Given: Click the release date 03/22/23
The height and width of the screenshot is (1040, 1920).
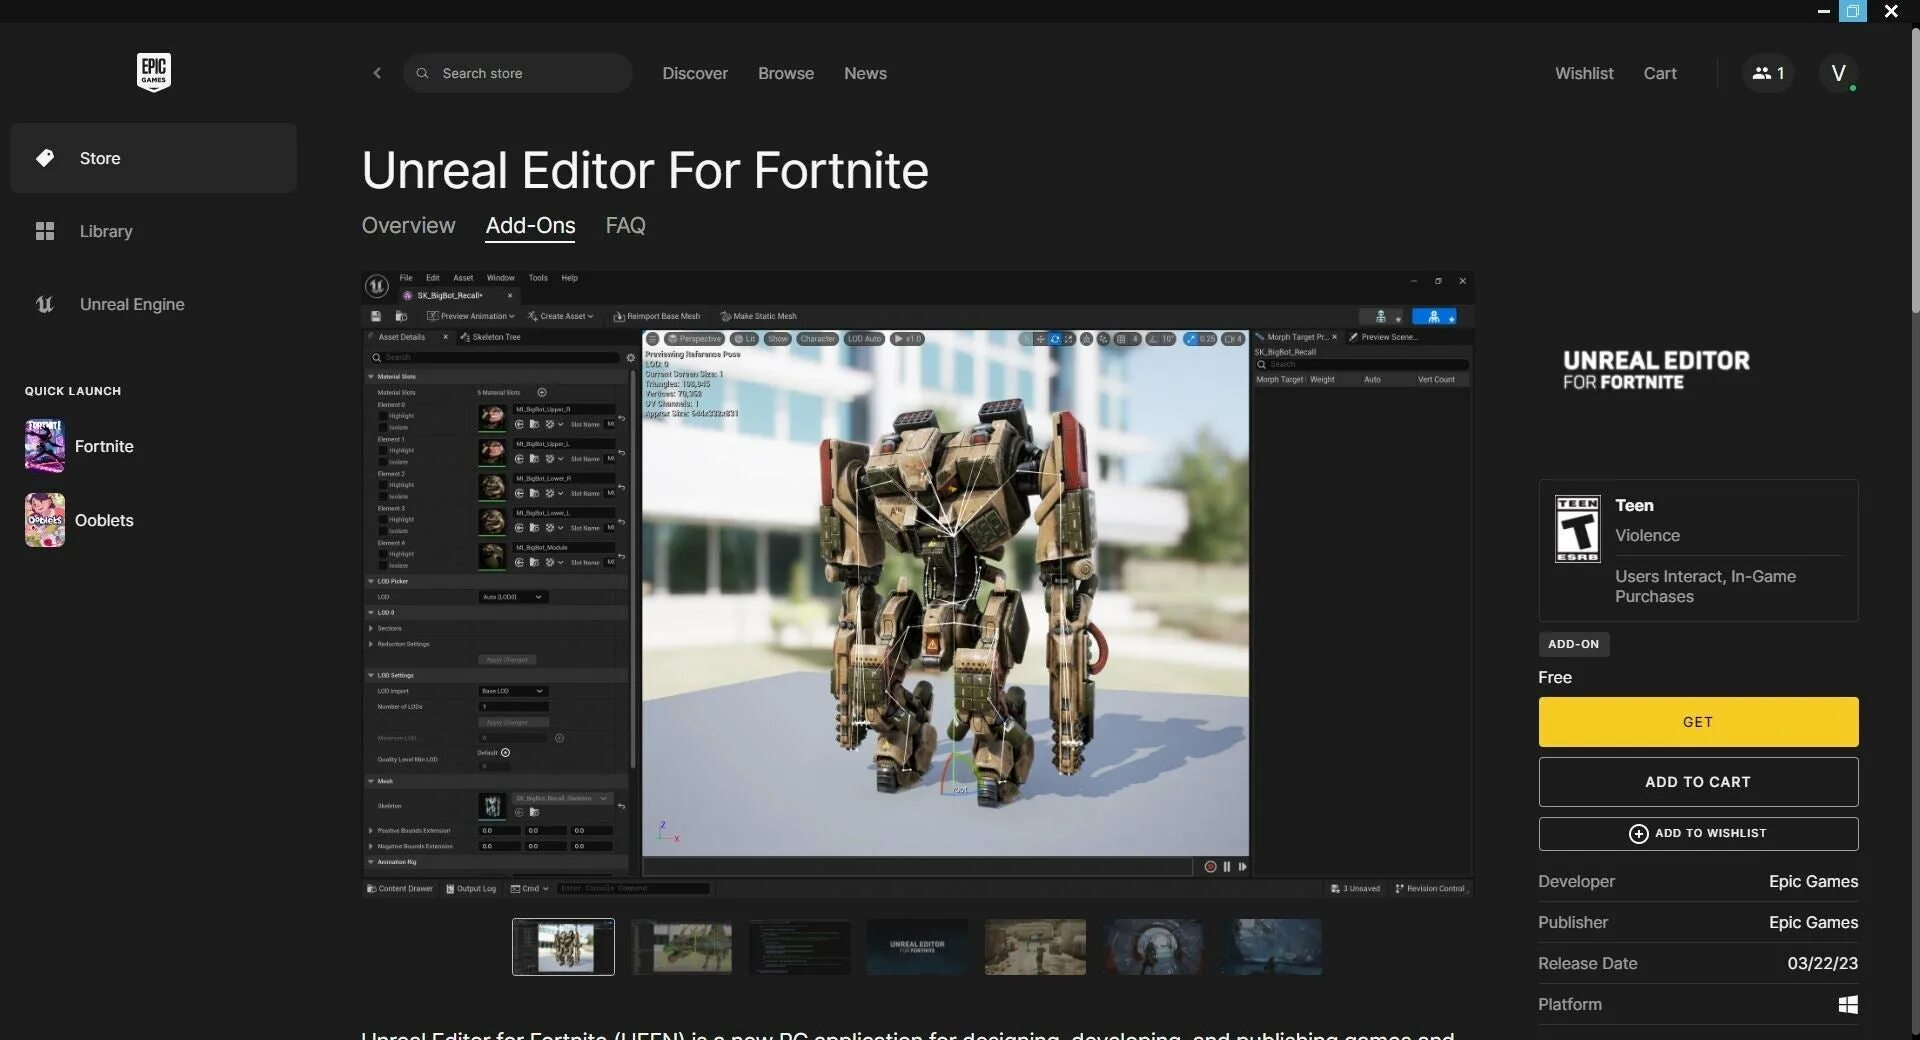Looking at the screenshot, I should (x=1822, y=963).
